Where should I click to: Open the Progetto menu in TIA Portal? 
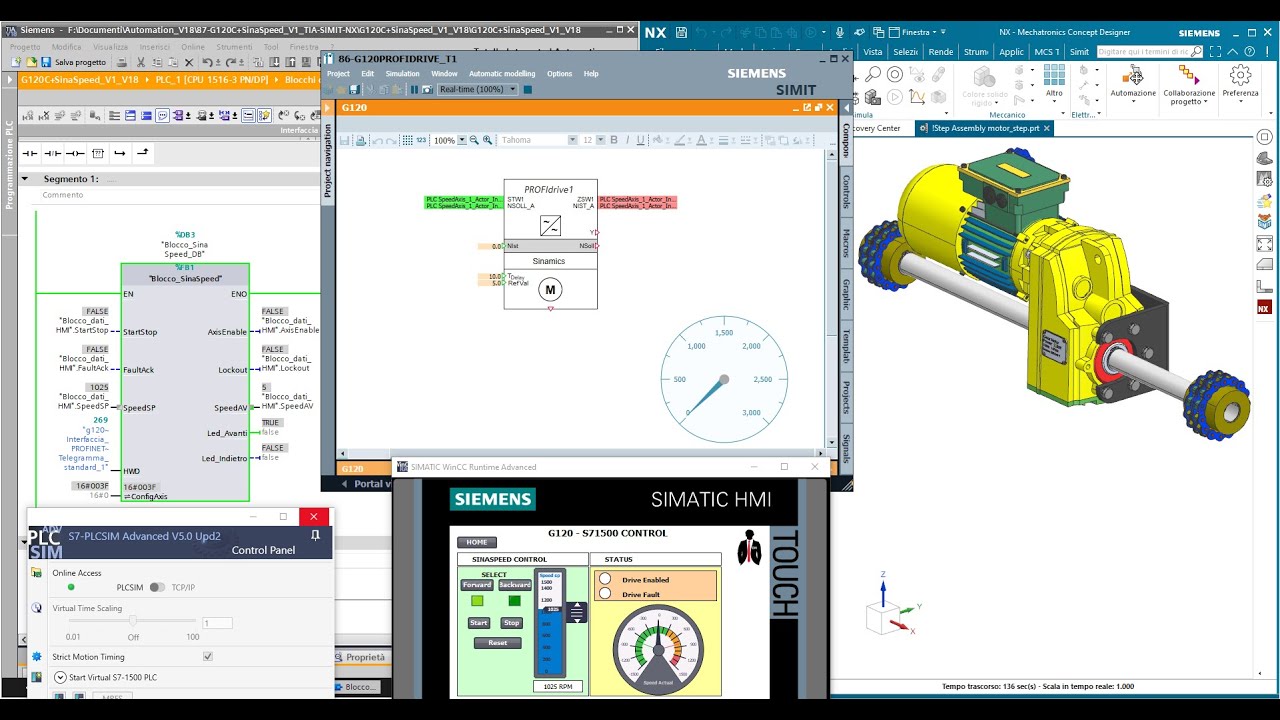(x=25, y=47)
